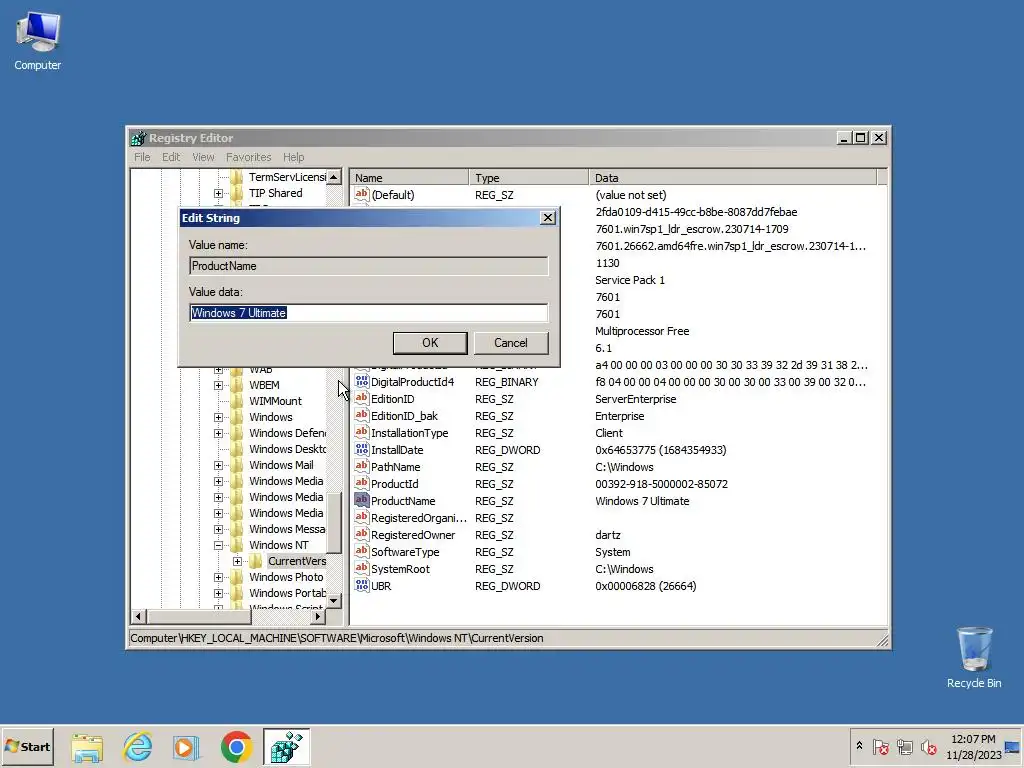Click Action Center flag tray icon

coord(880,746)
